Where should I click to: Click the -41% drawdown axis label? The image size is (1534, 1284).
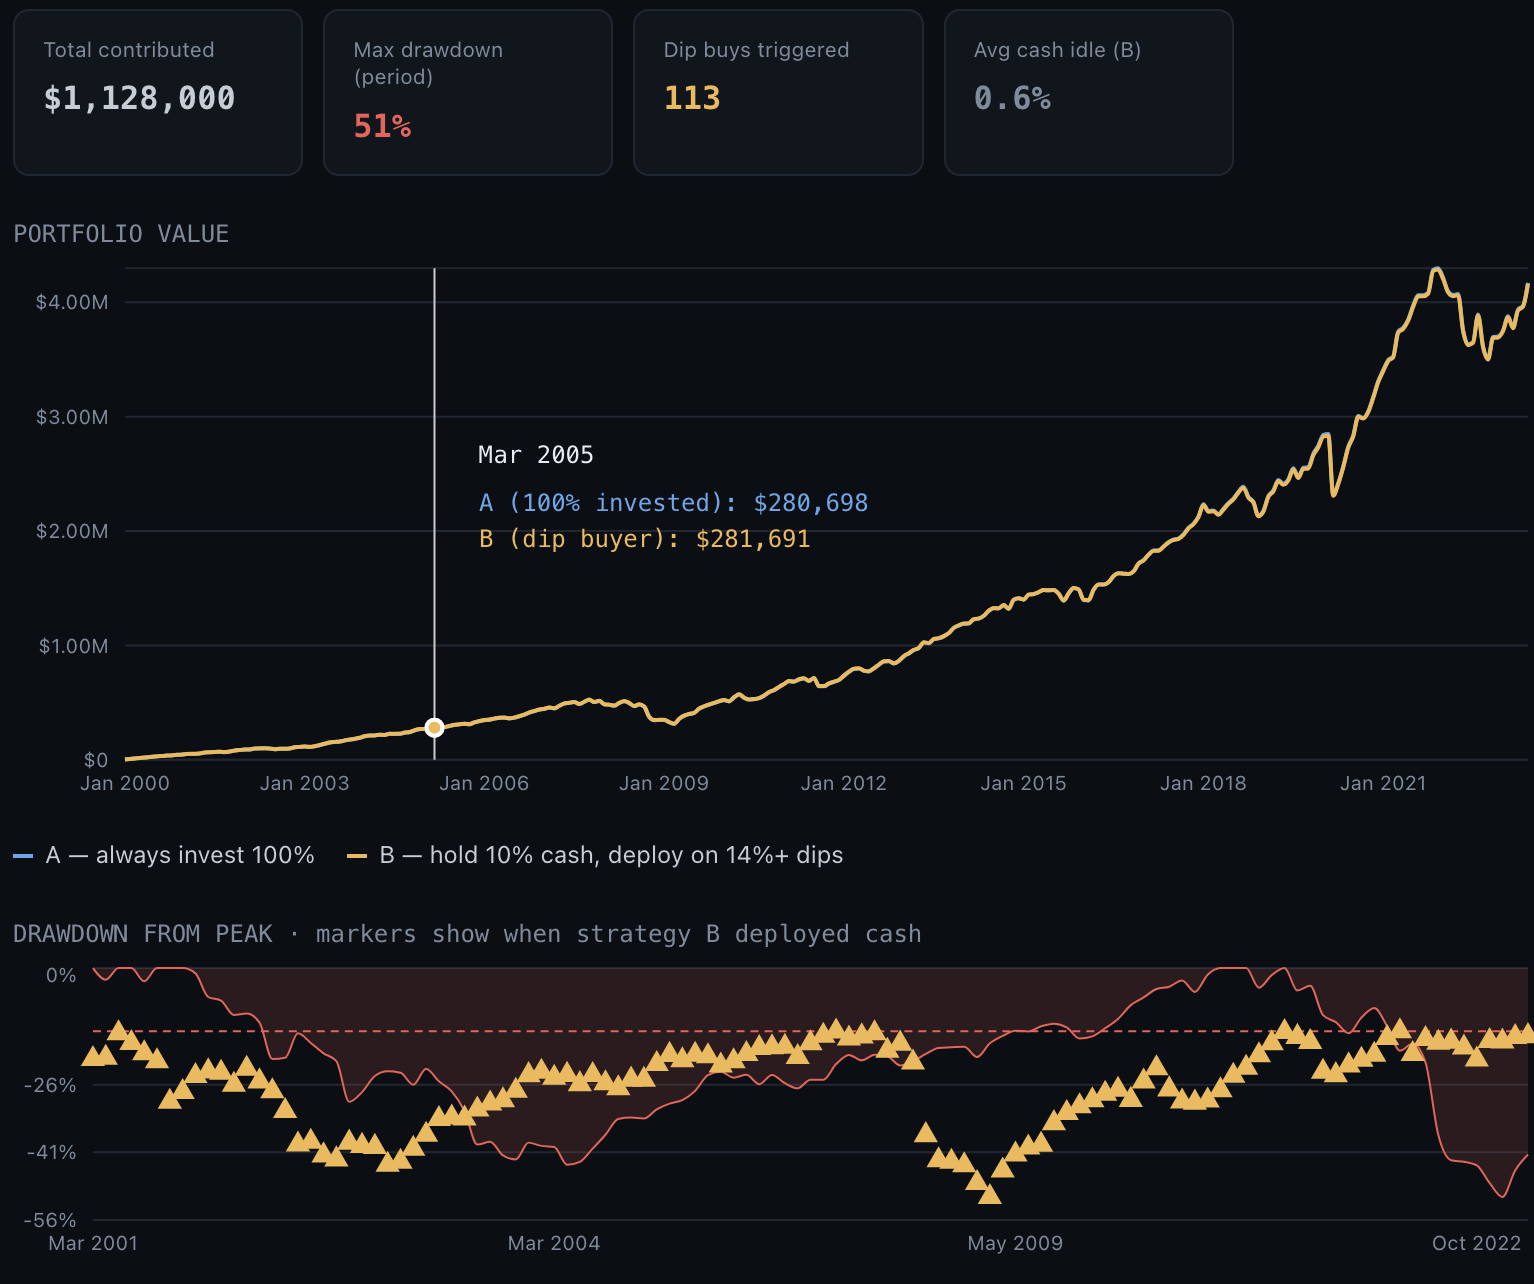pos(50,1152)
